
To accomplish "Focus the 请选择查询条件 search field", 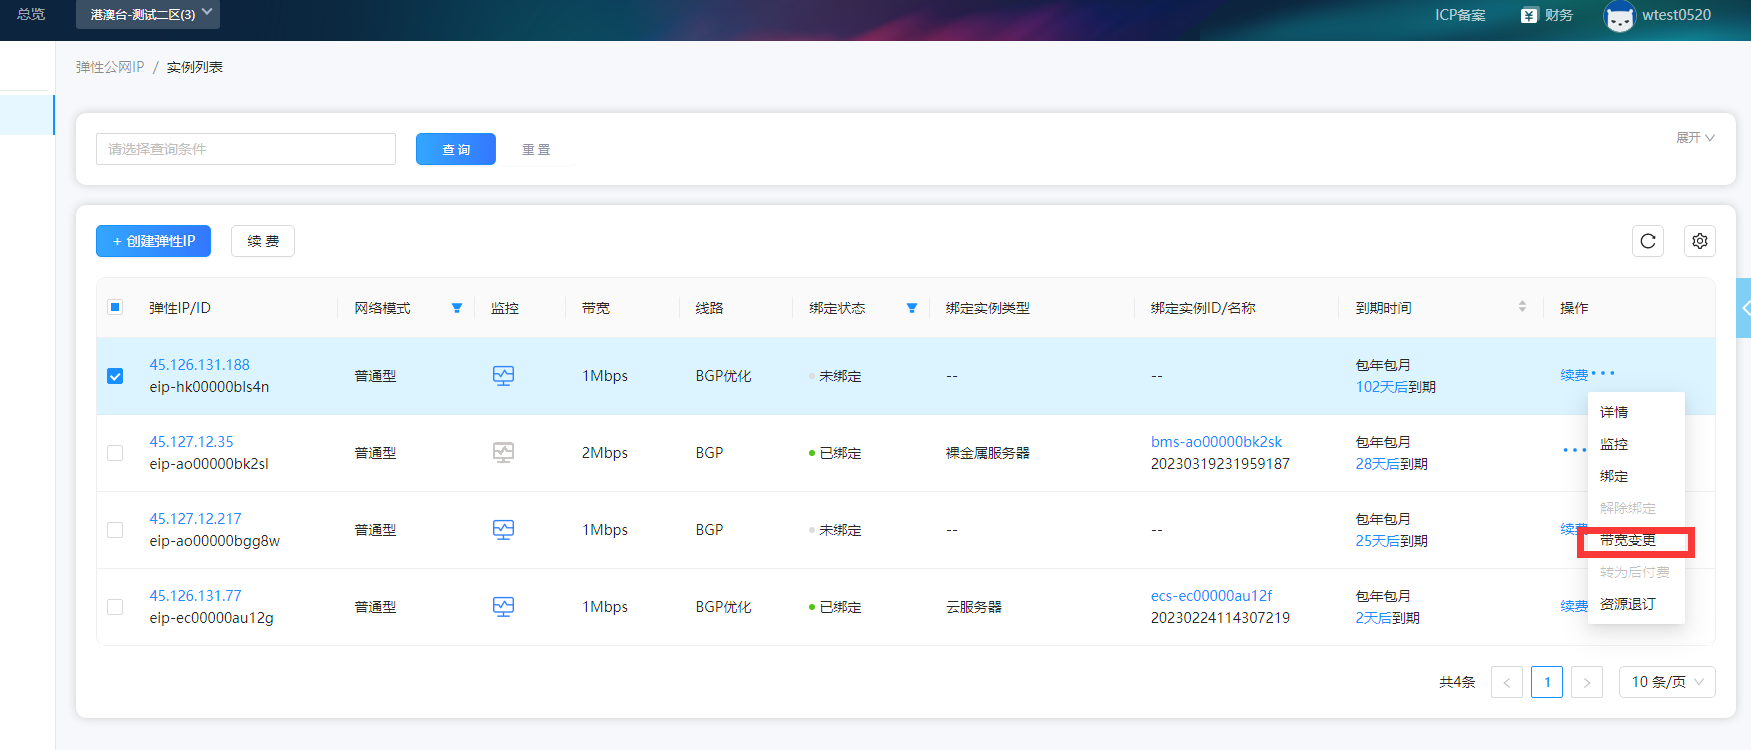I will click(246, 149).
